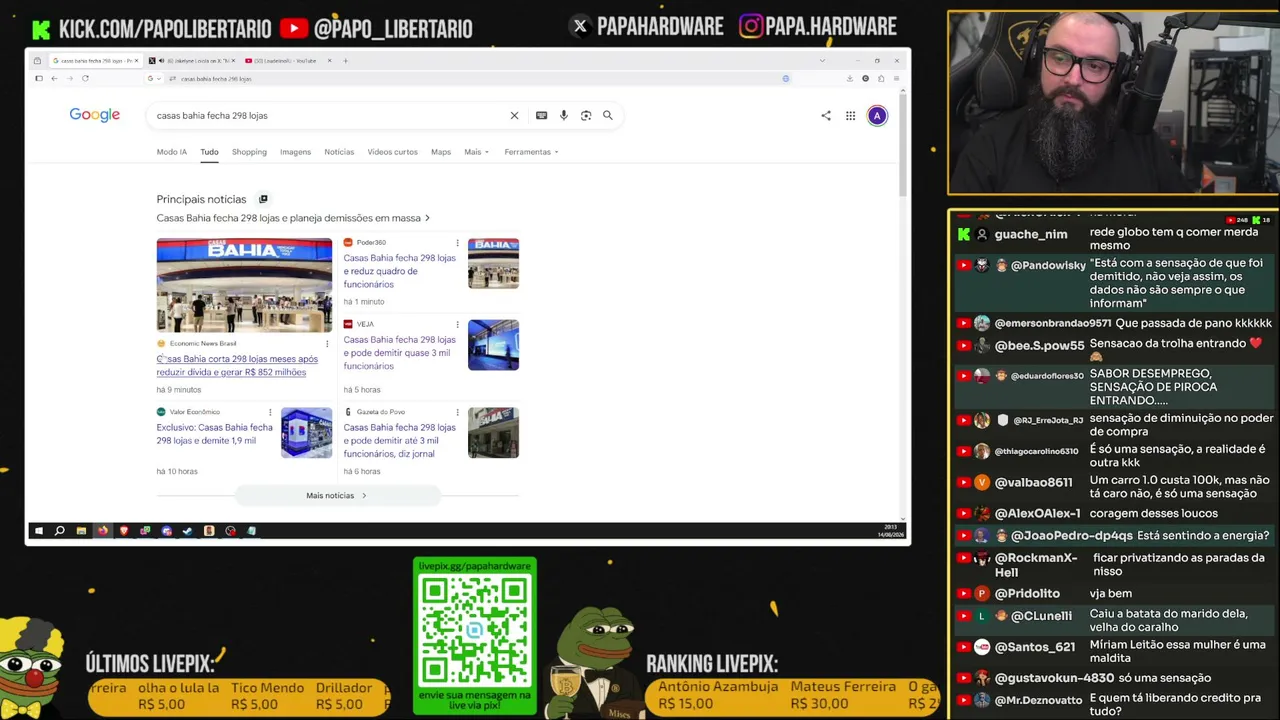Click the Poder360 article thumbnail
Screen dimensions: 1280x720
click(x=493, y=263)
